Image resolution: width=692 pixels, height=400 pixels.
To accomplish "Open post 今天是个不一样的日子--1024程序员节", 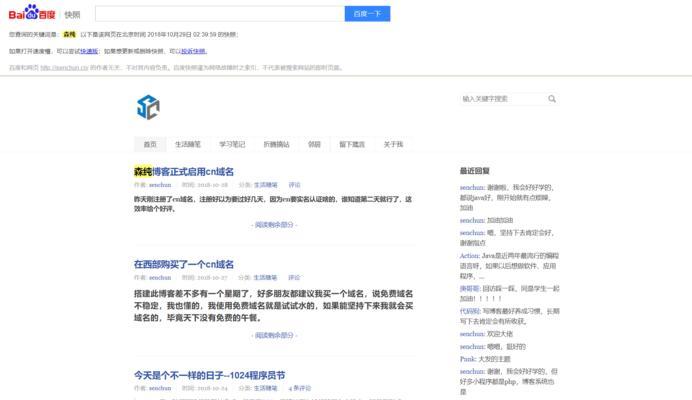I will pos(210,375).
